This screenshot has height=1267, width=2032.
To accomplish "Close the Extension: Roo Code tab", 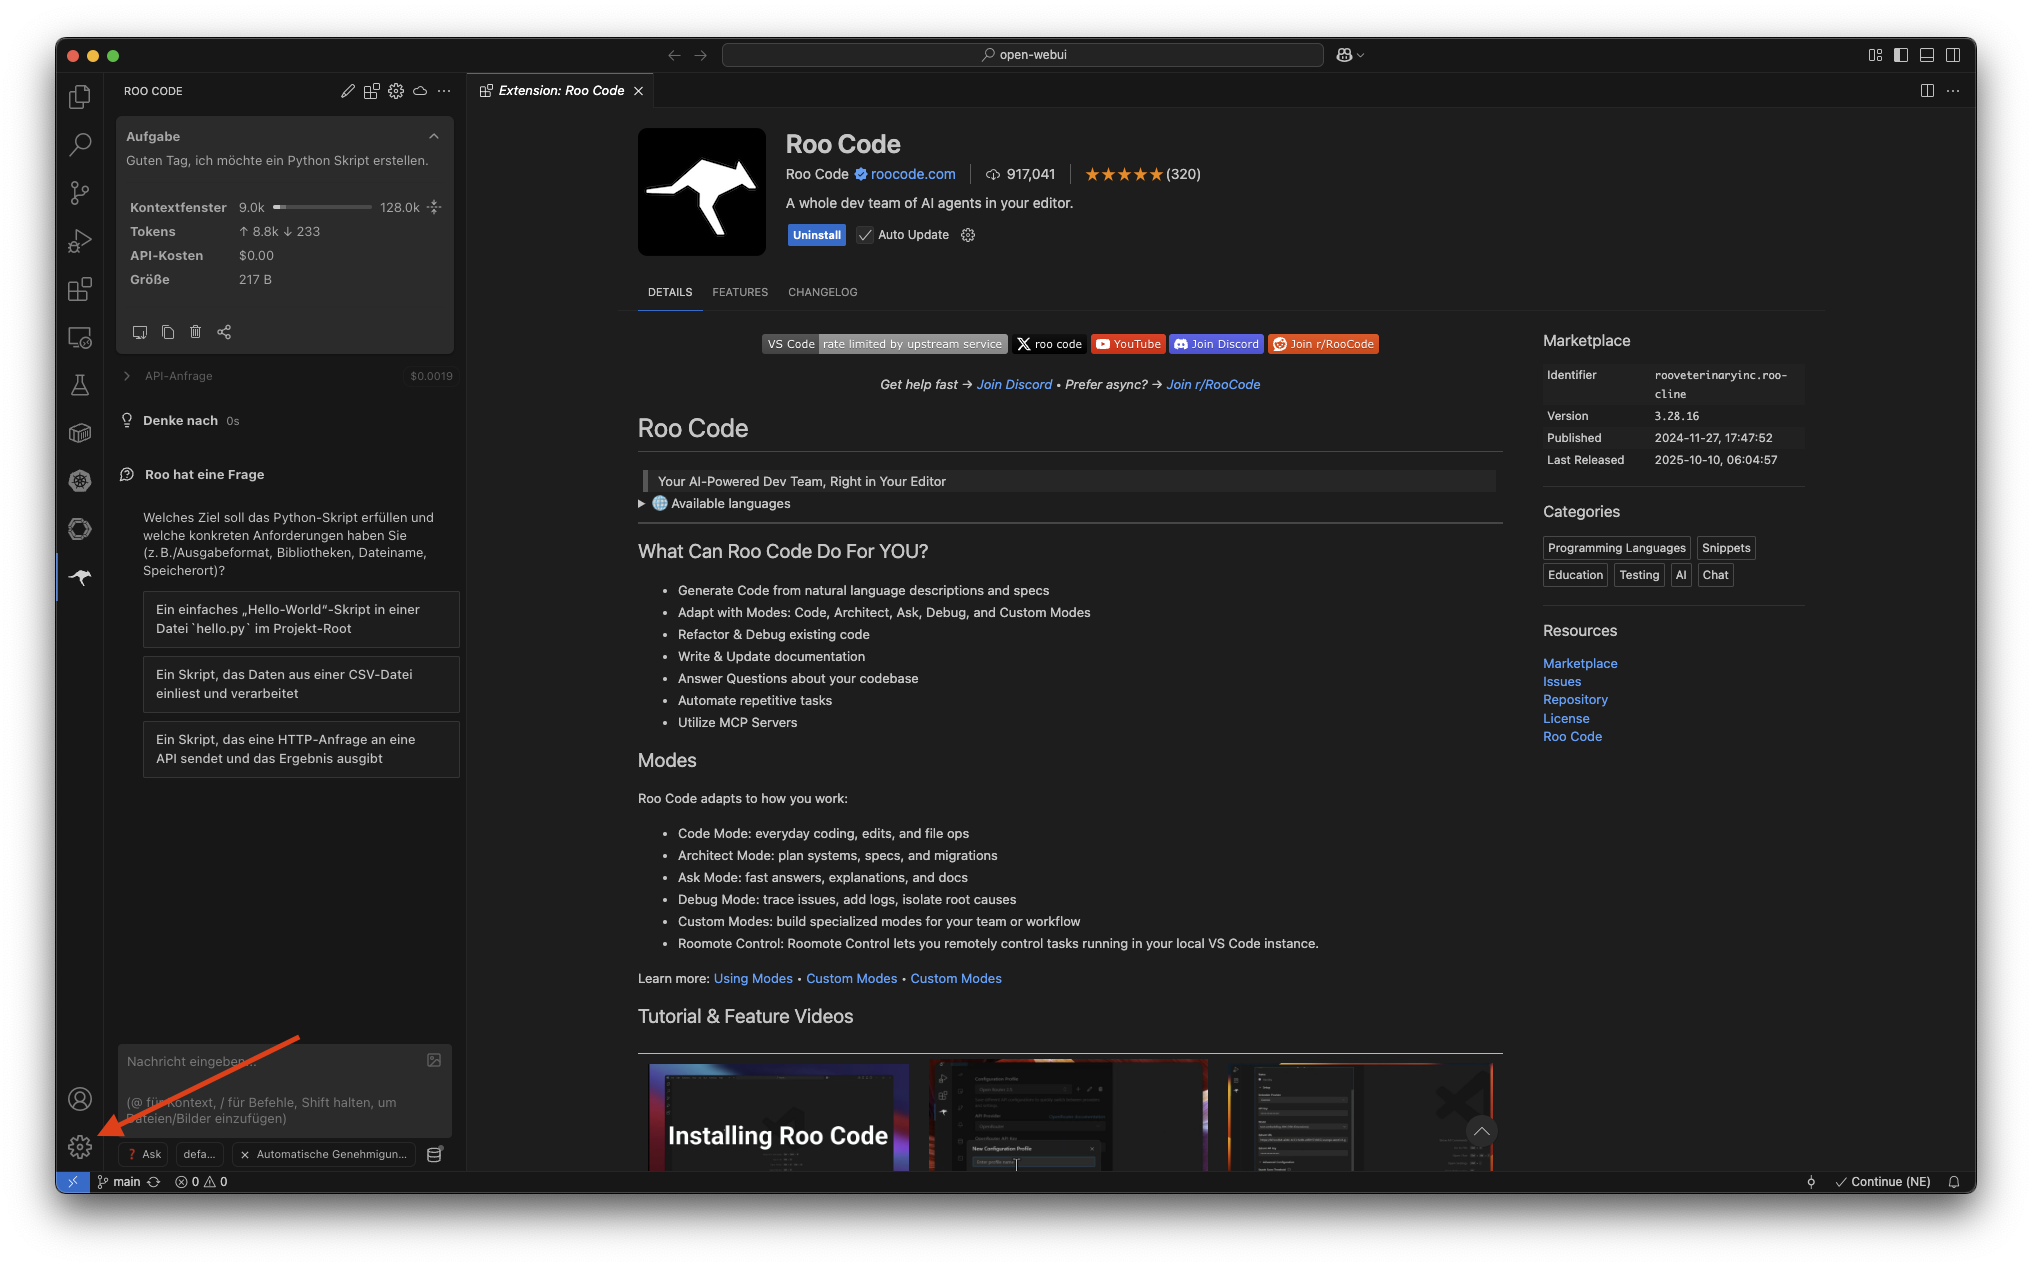I will (x=638, y=91).
